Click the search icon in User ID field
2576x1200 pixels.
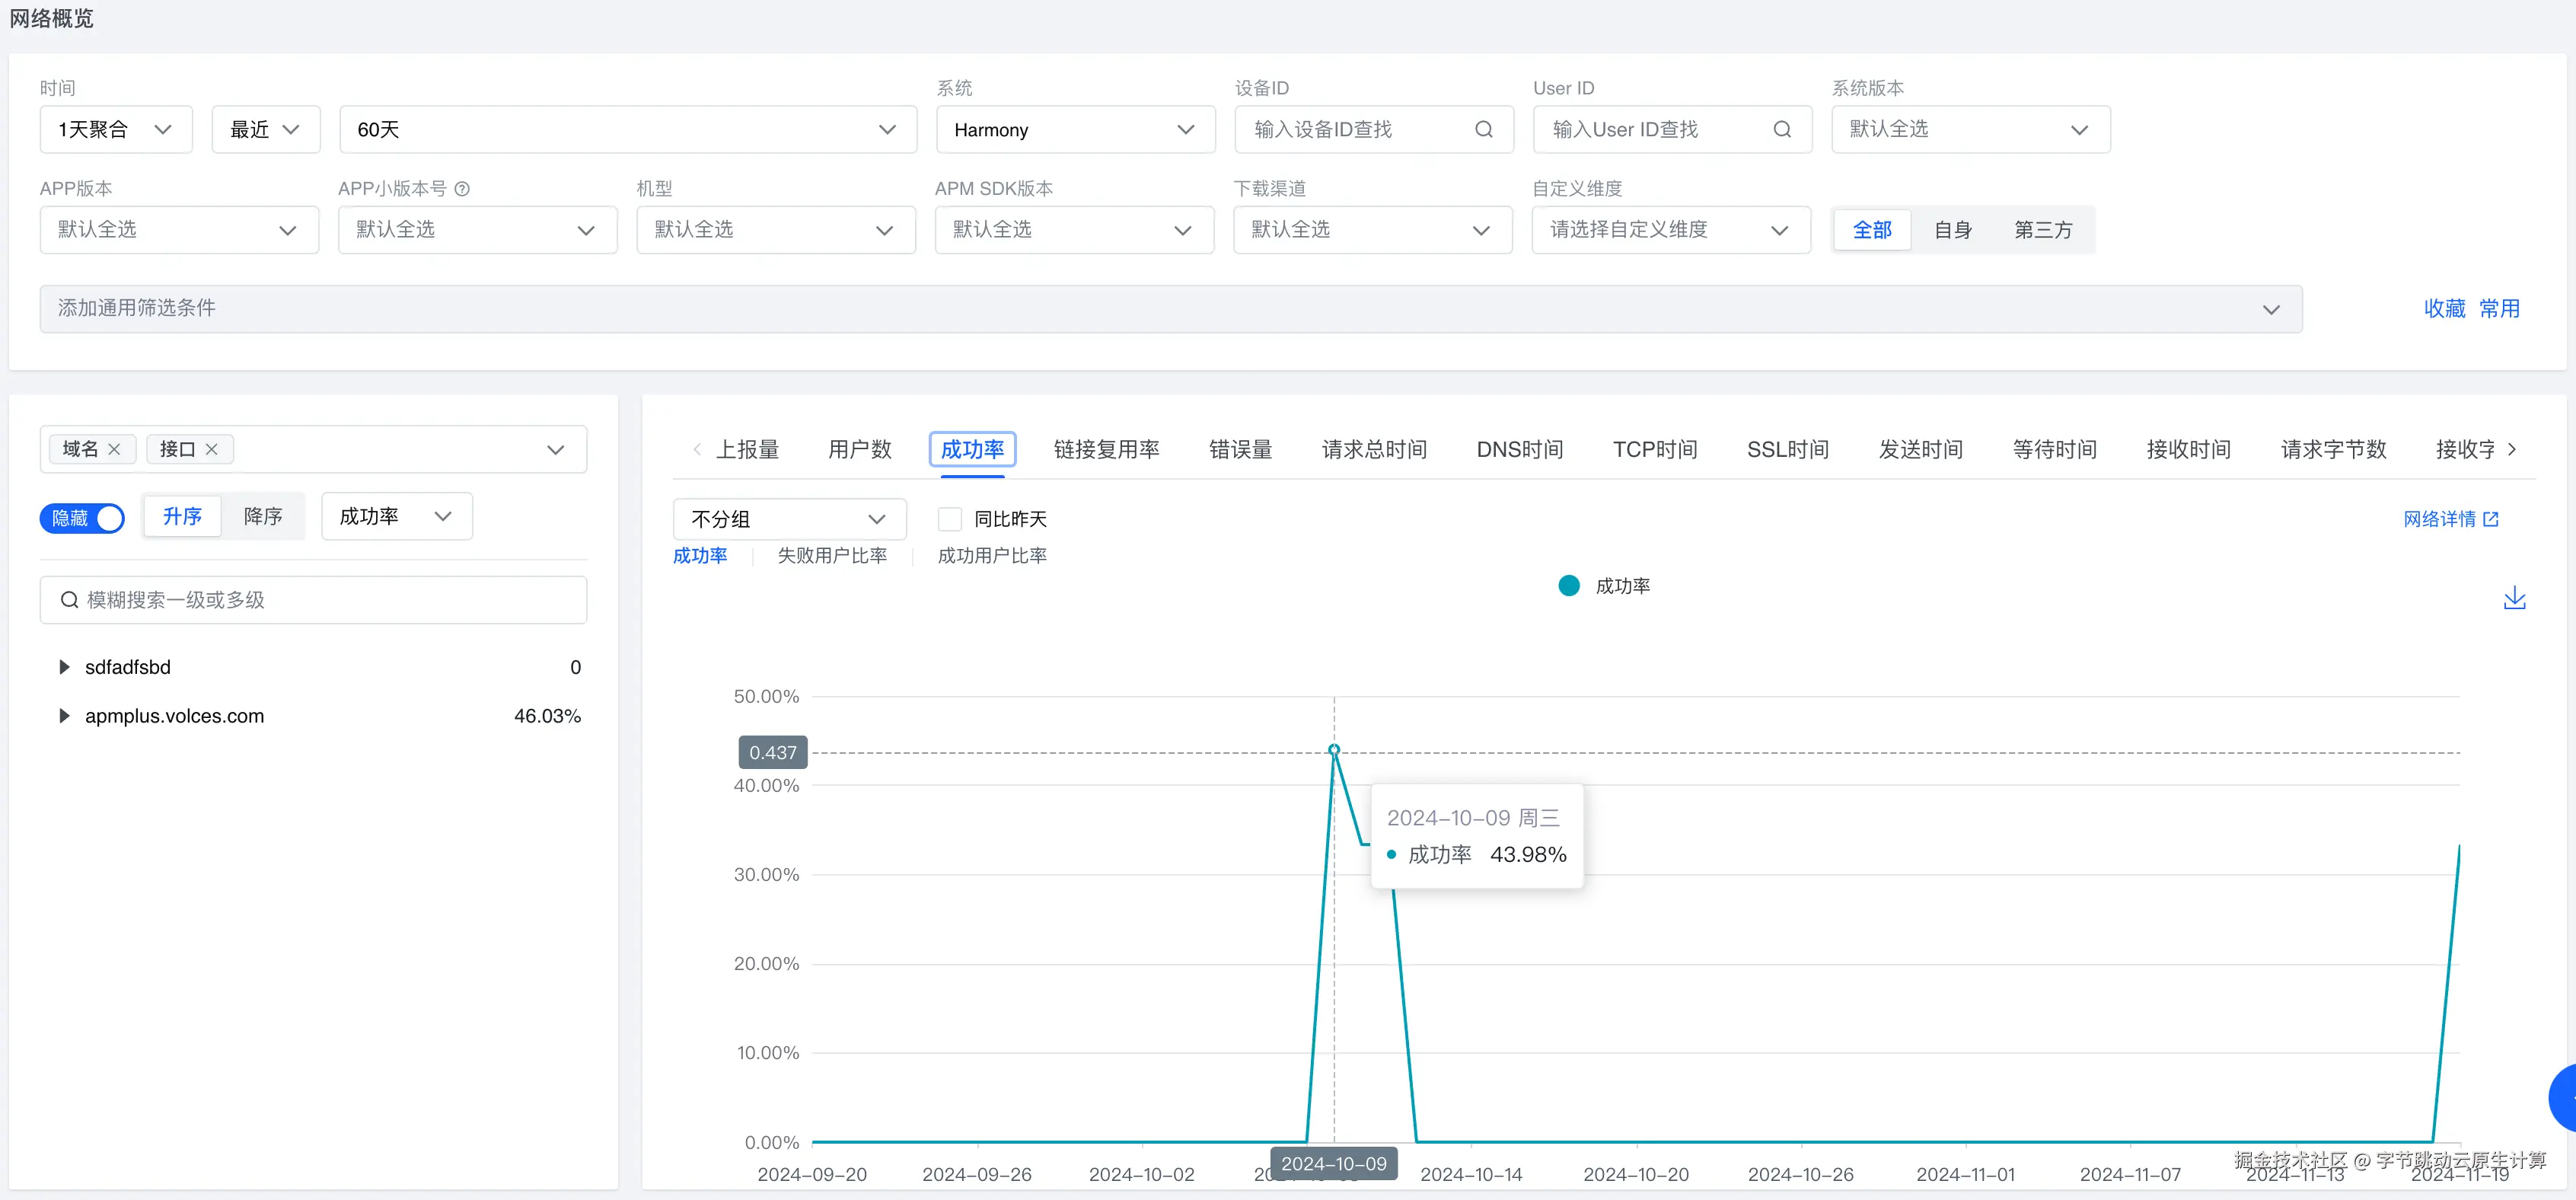(1781, 129)
